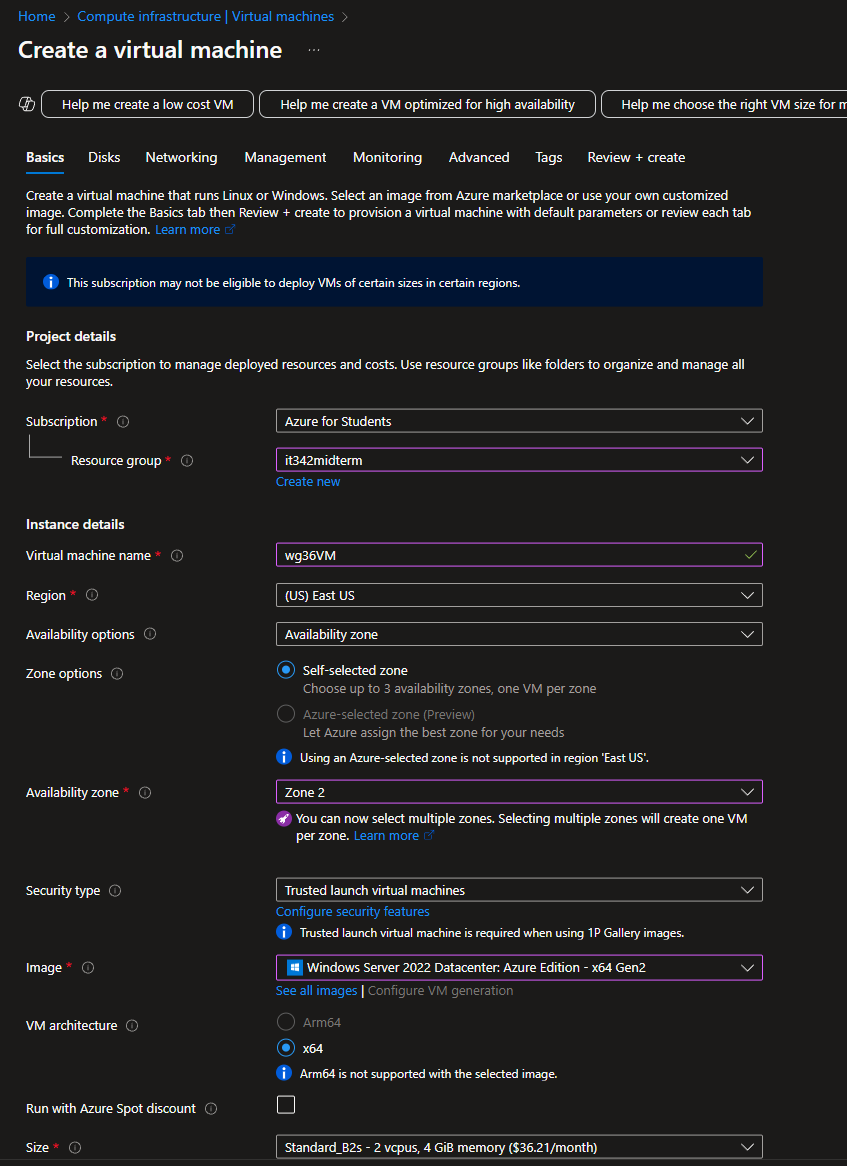This screenshot has height=1166, width=847.
Task: Select the Self-selected zone radio option
Action: (x=286, y=671)
